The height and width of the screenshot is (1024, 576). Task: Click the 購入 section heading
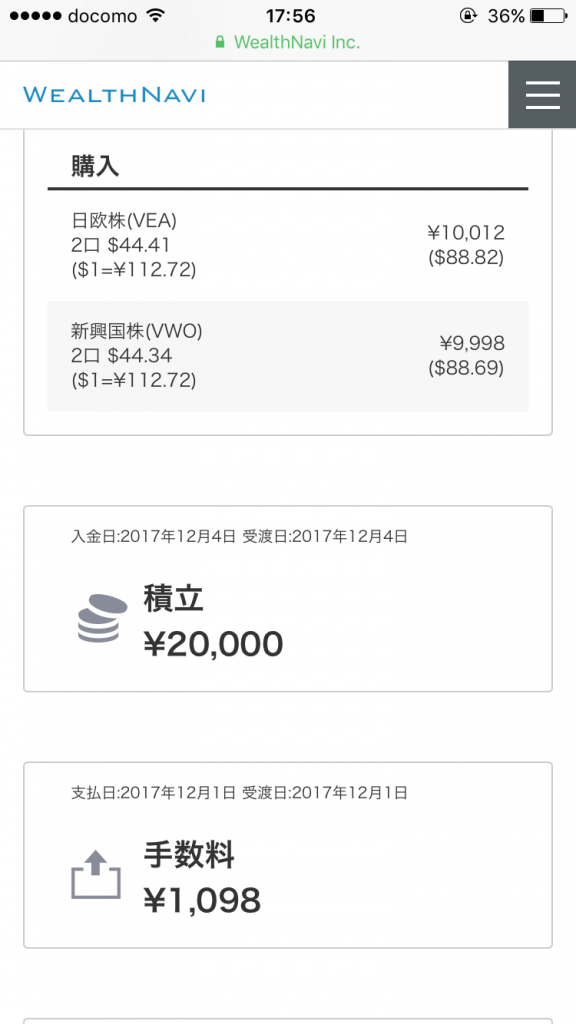(95, 167)
